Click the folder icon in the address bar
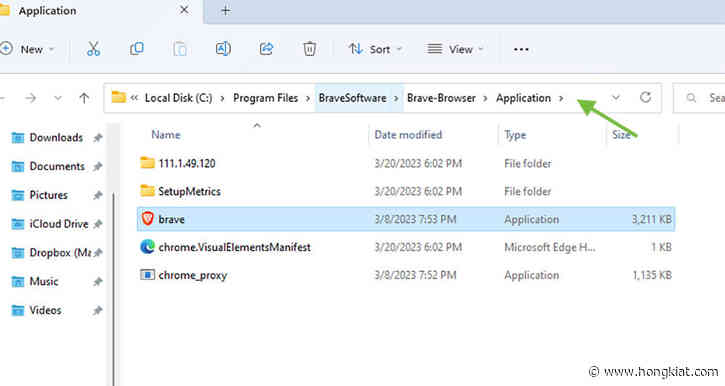This screenshot has height=386, width=725. [118, 97]
